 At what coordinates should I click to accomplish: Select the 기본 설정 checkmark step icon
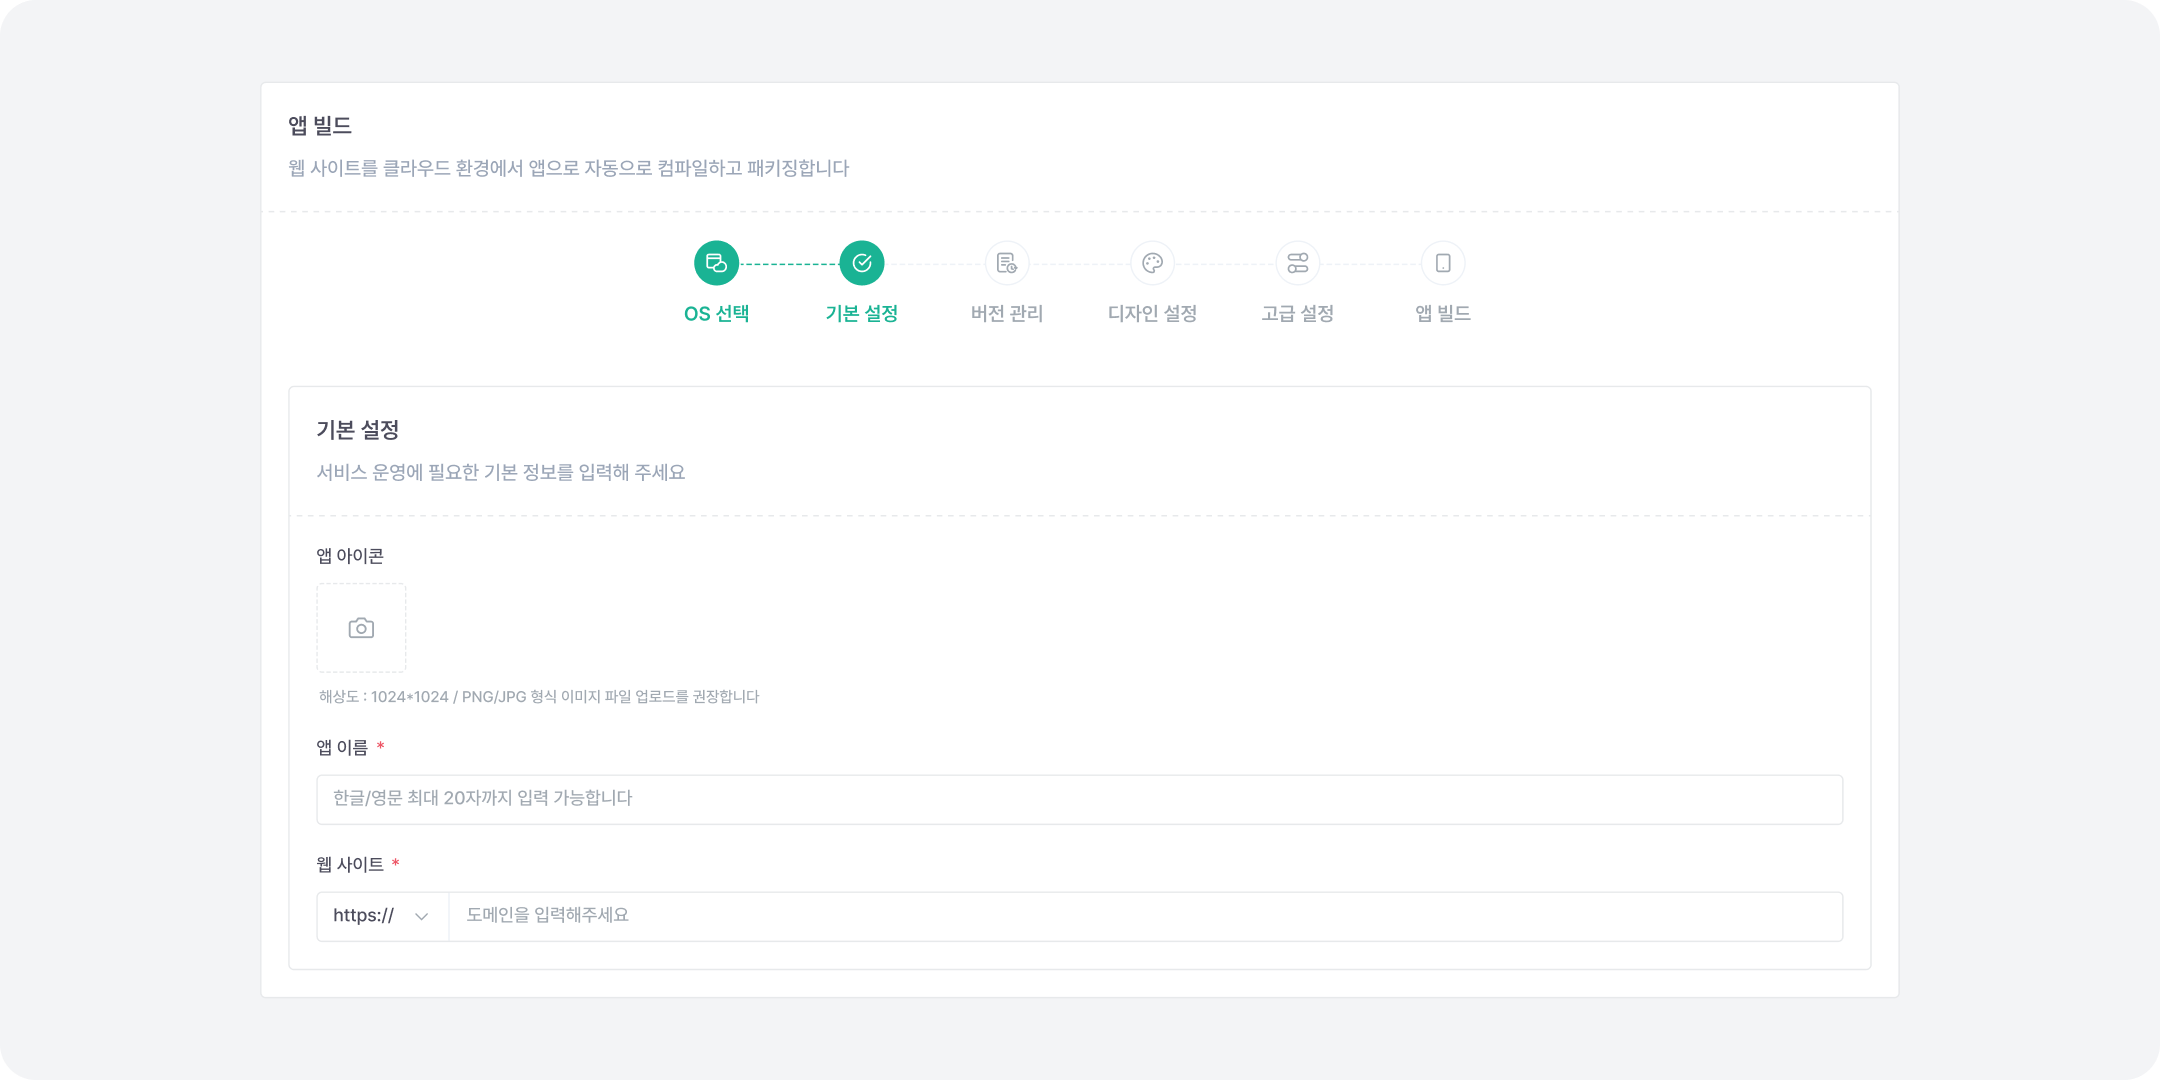(x=862, y=263)
